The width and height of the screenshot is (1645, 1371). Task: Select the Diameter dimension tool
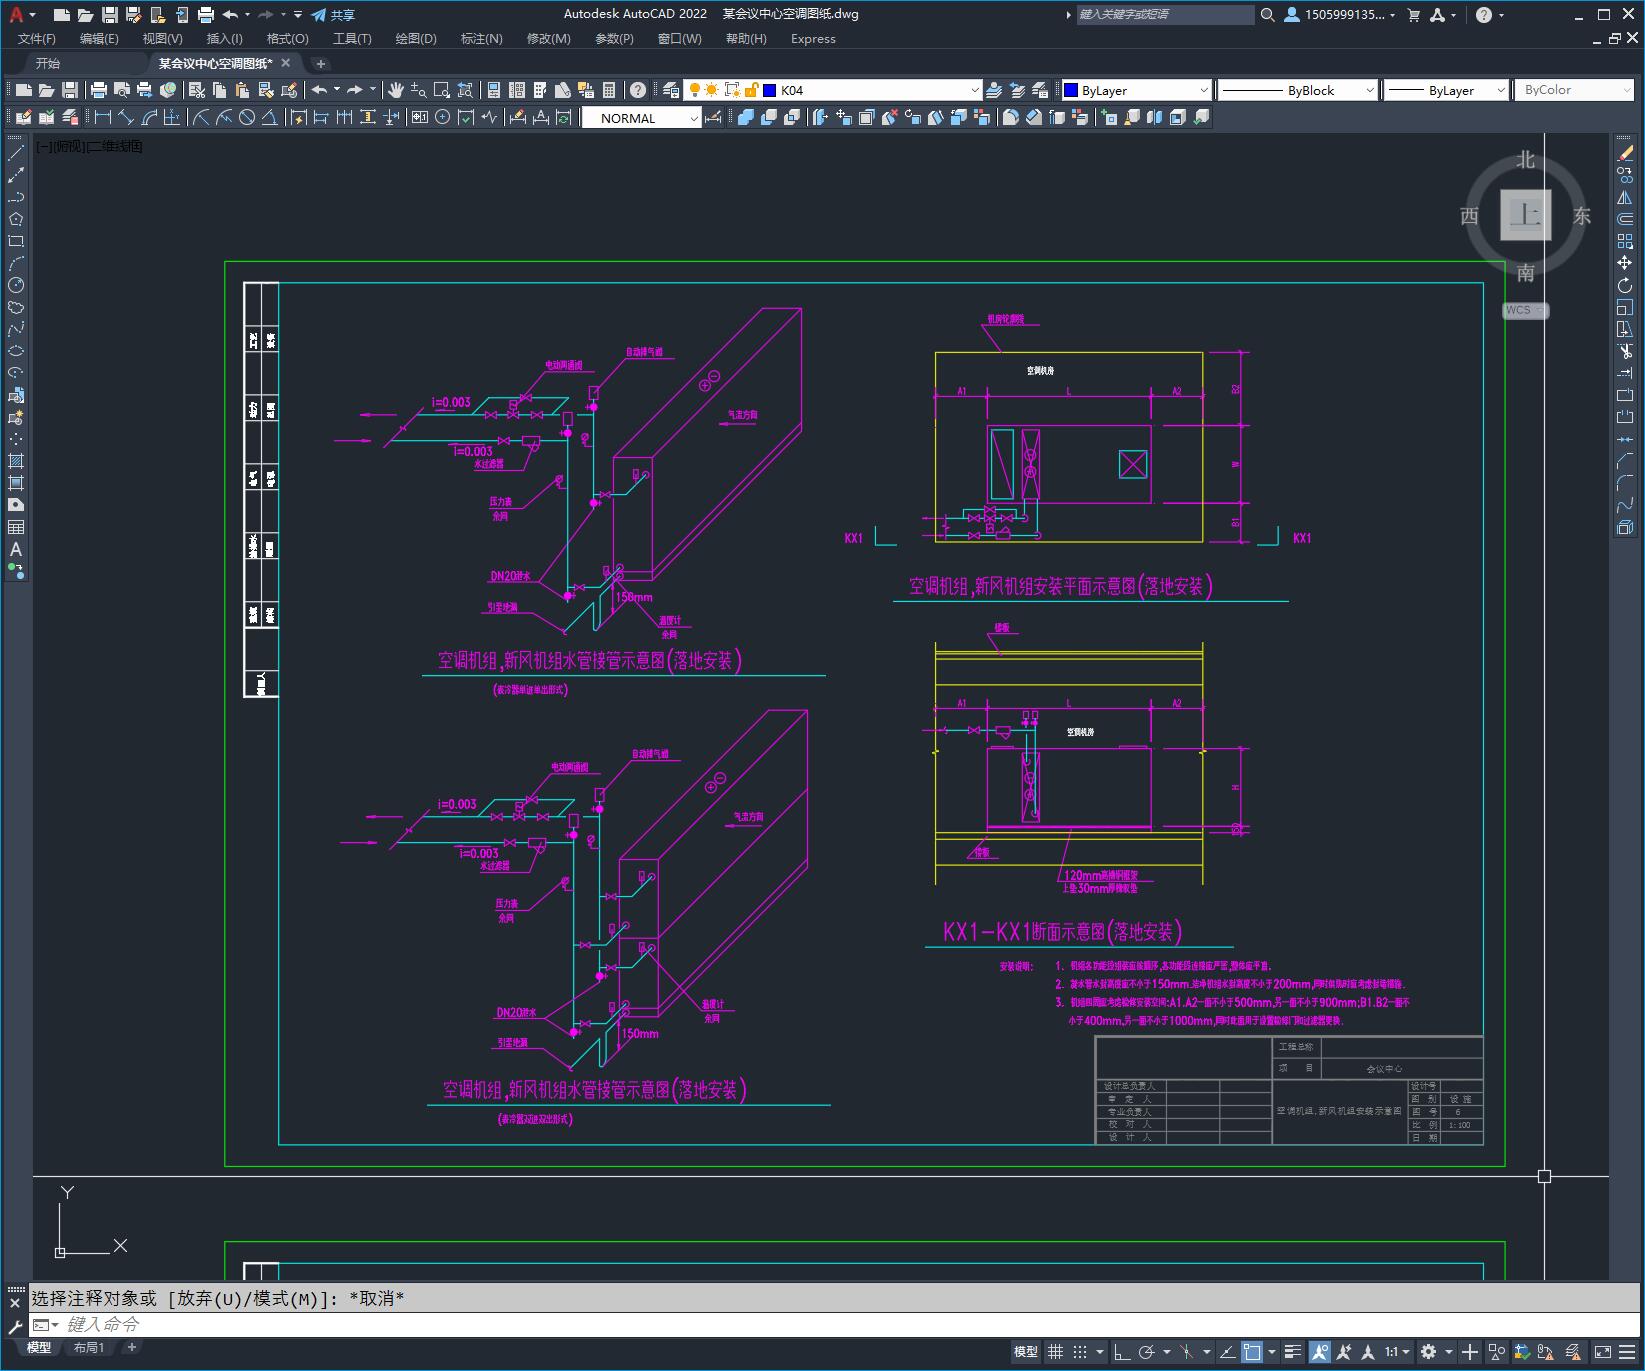click(247, 118)
